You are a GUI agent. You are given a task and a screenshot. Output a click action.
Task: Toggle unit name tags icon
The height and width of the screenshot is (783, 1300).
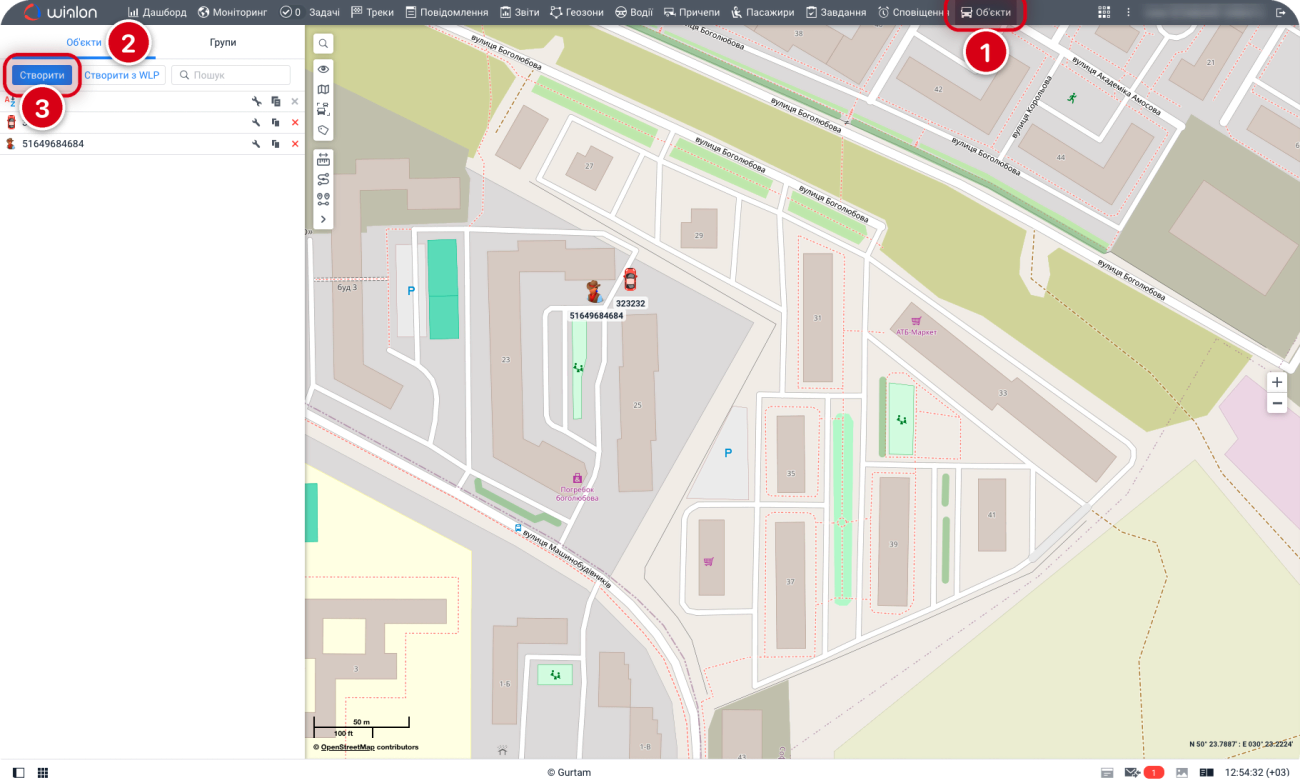tap(323, 130)
